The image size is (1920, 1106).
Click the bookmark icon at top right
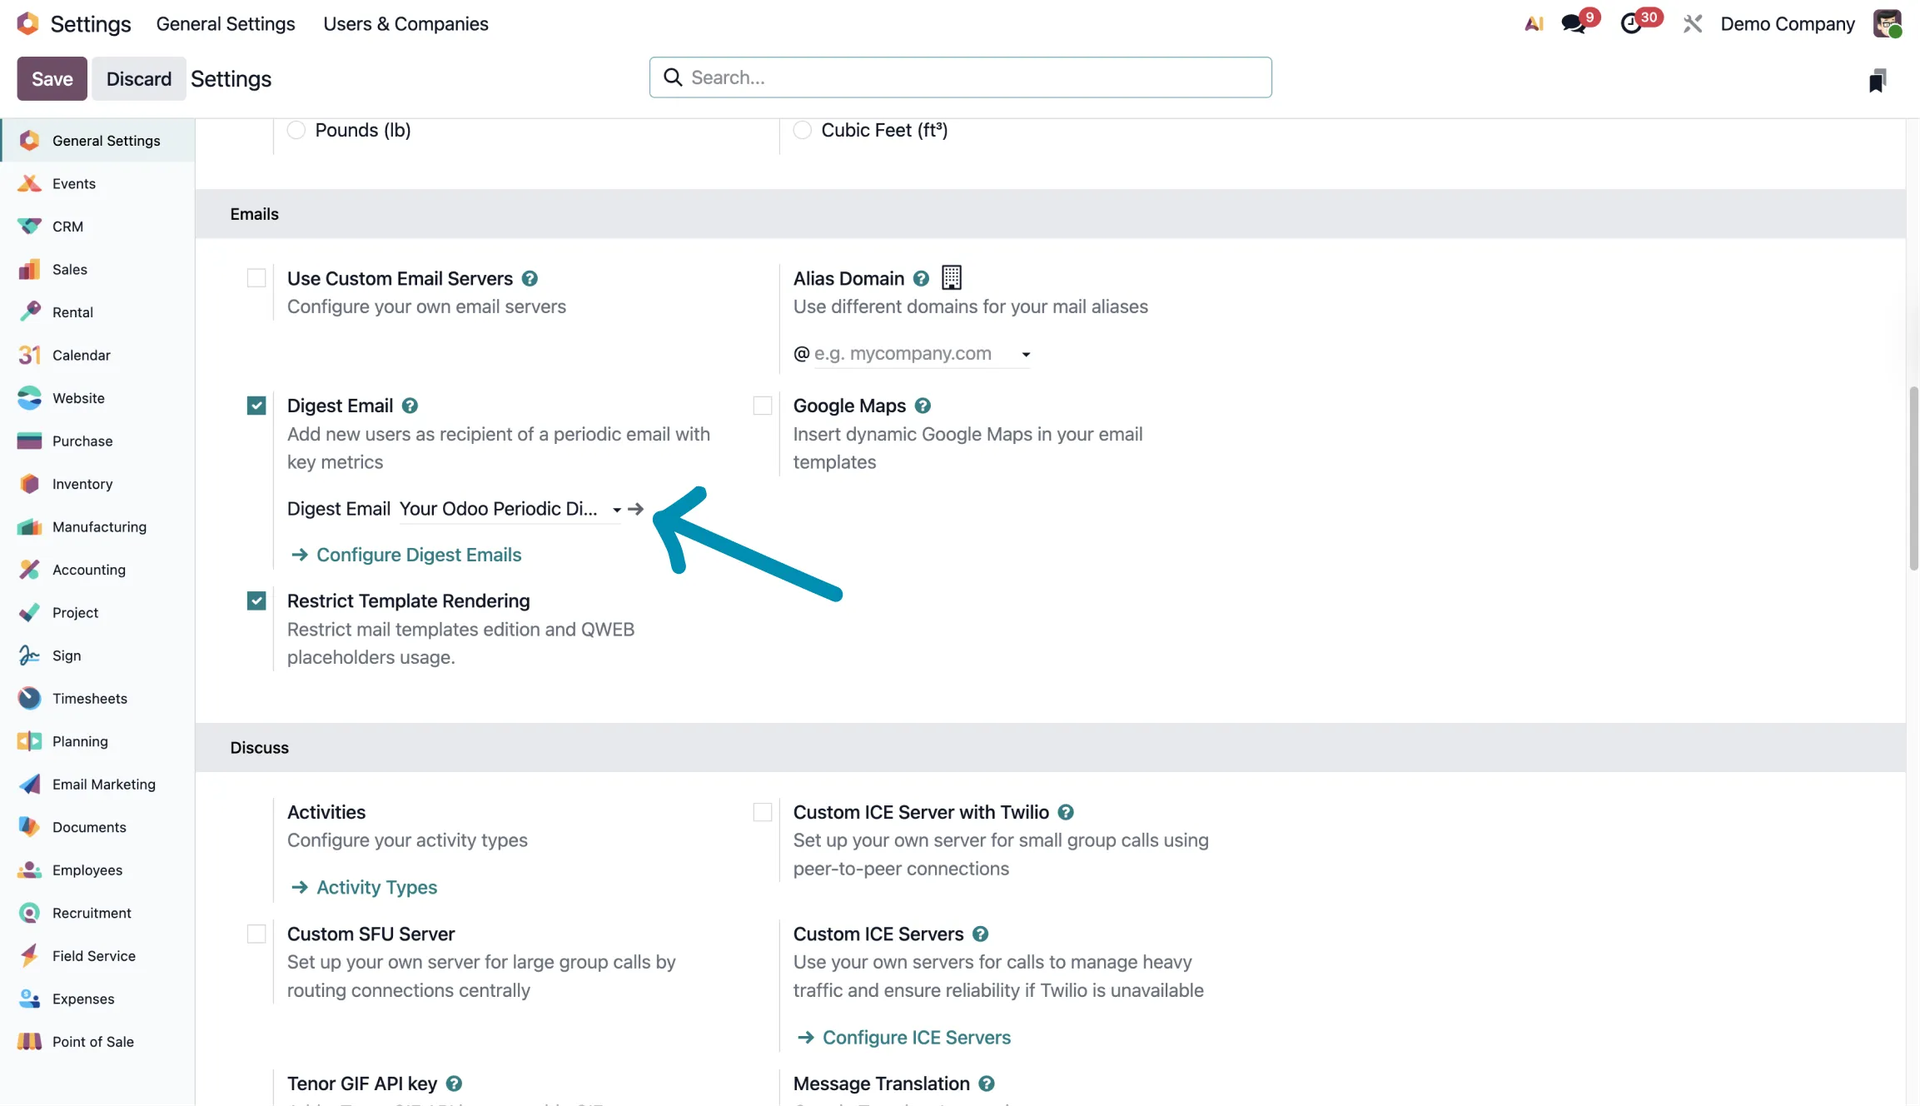1877,80
